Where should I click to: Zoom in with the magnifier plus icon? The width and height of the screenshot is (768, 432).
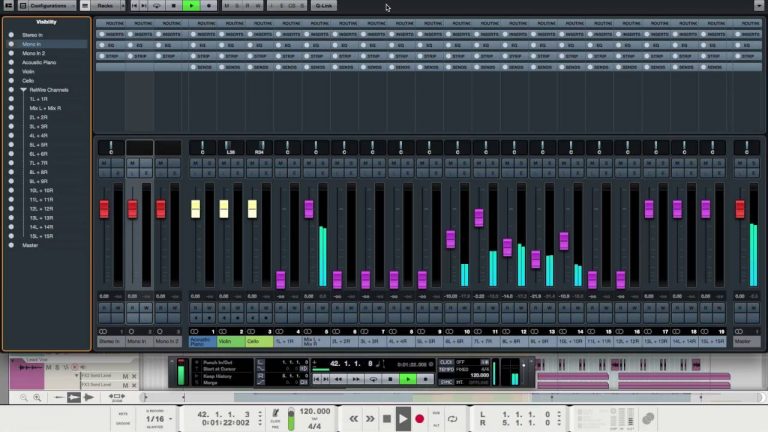37,398
